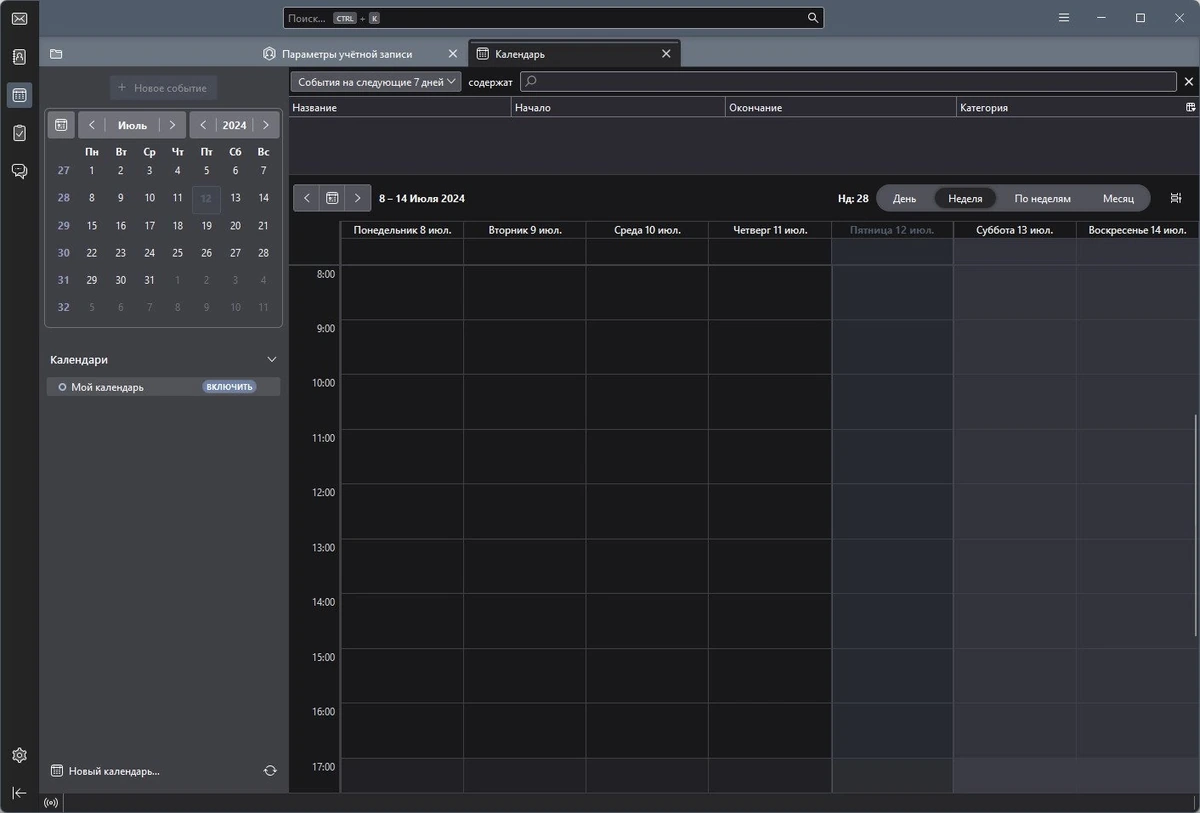
Task: Sort events by Название column
Action: click(400, 107)
